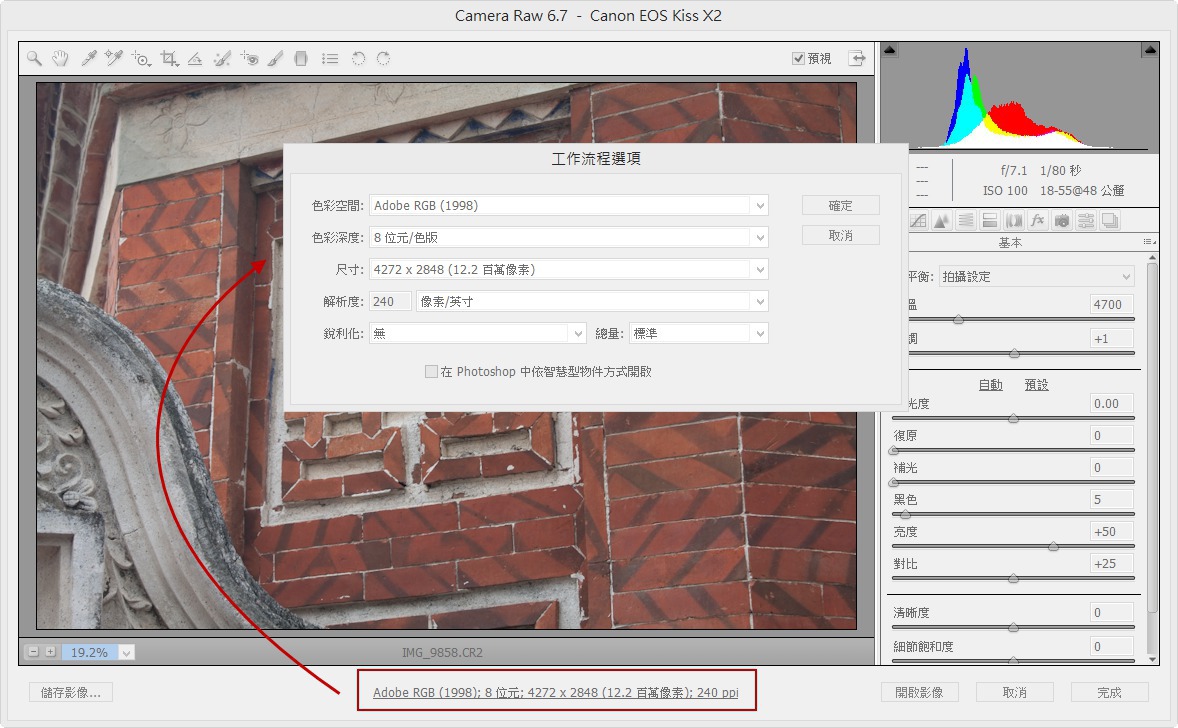
Task: Open the 色彩空間 Adobe RGB dropdown
Action: [x=569, y=205]
